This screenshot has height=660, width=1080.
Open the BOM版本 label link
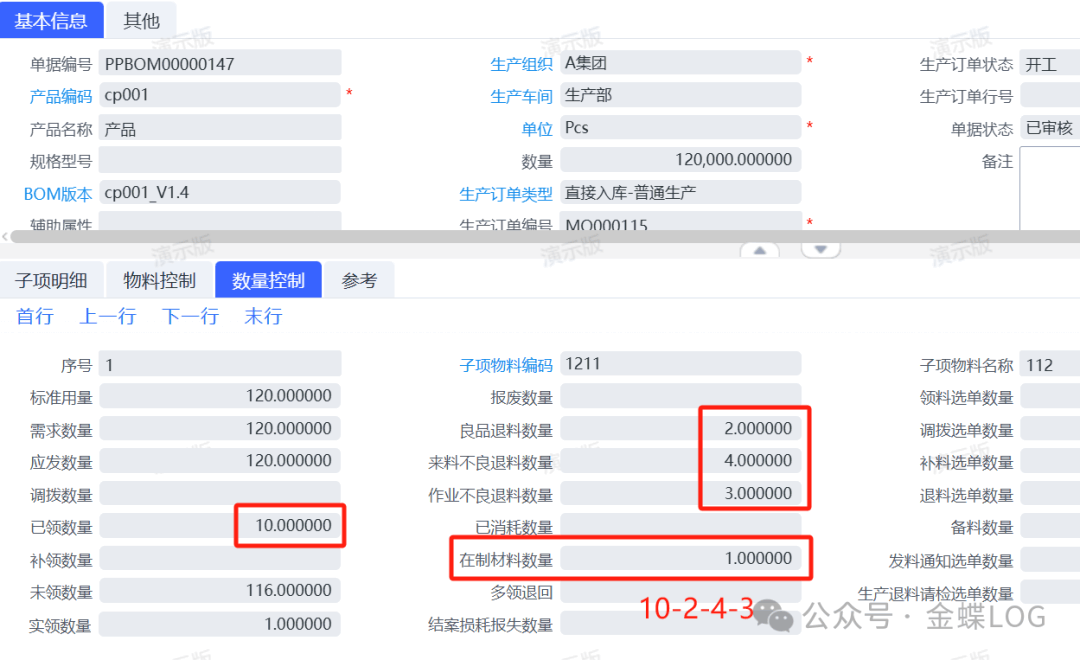click(58, 194)
